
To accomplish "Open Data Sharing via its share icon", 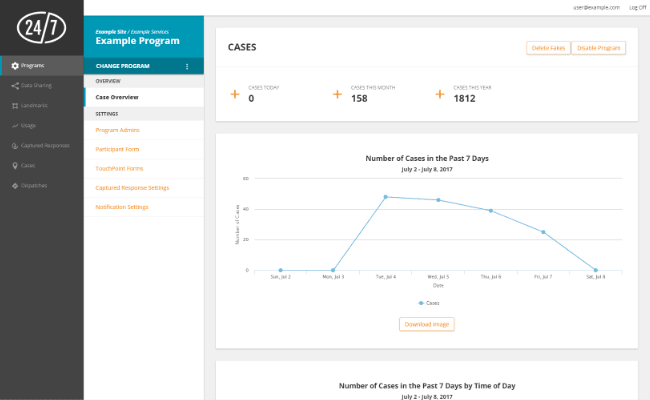I will coord(14,85).
